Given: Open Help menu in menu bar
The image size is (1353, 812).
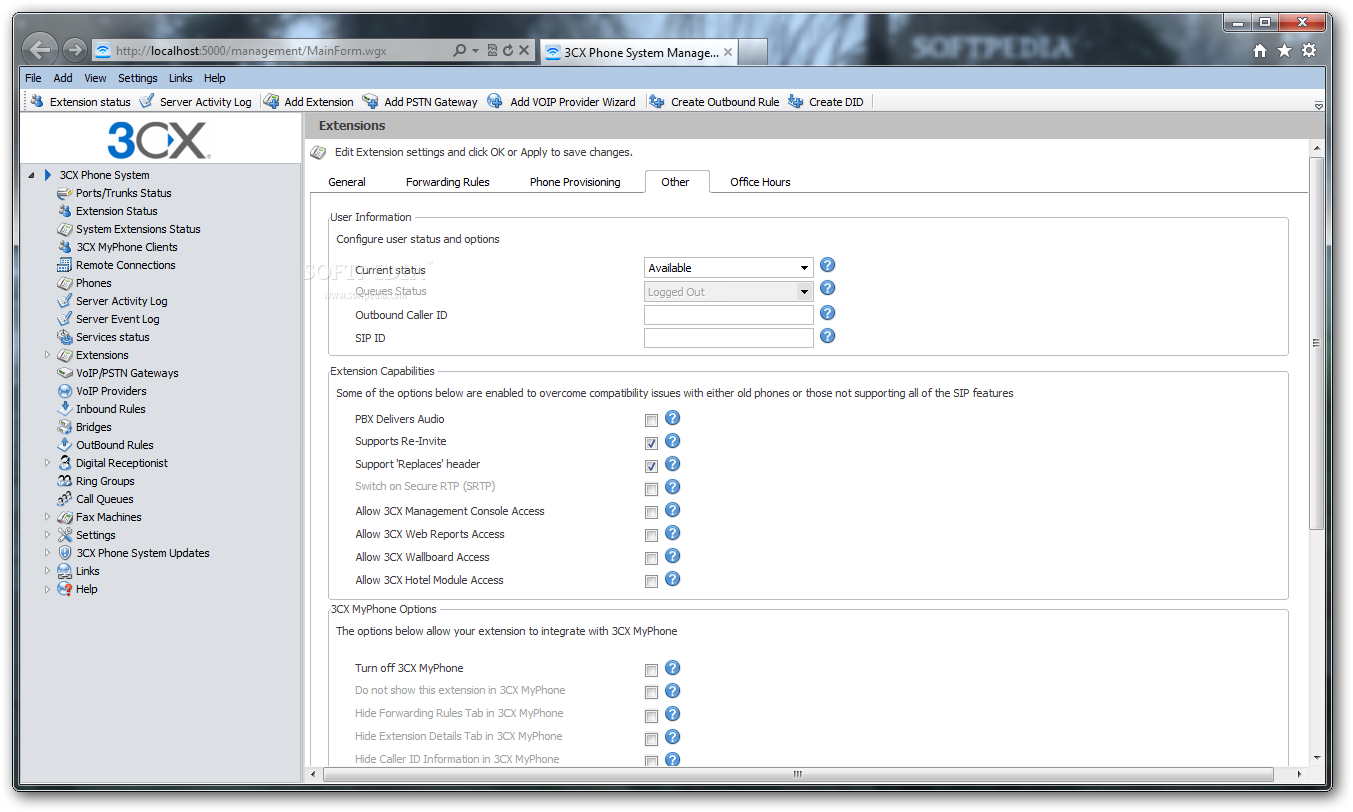Looking at the screenshot, I should coord(215,78).
